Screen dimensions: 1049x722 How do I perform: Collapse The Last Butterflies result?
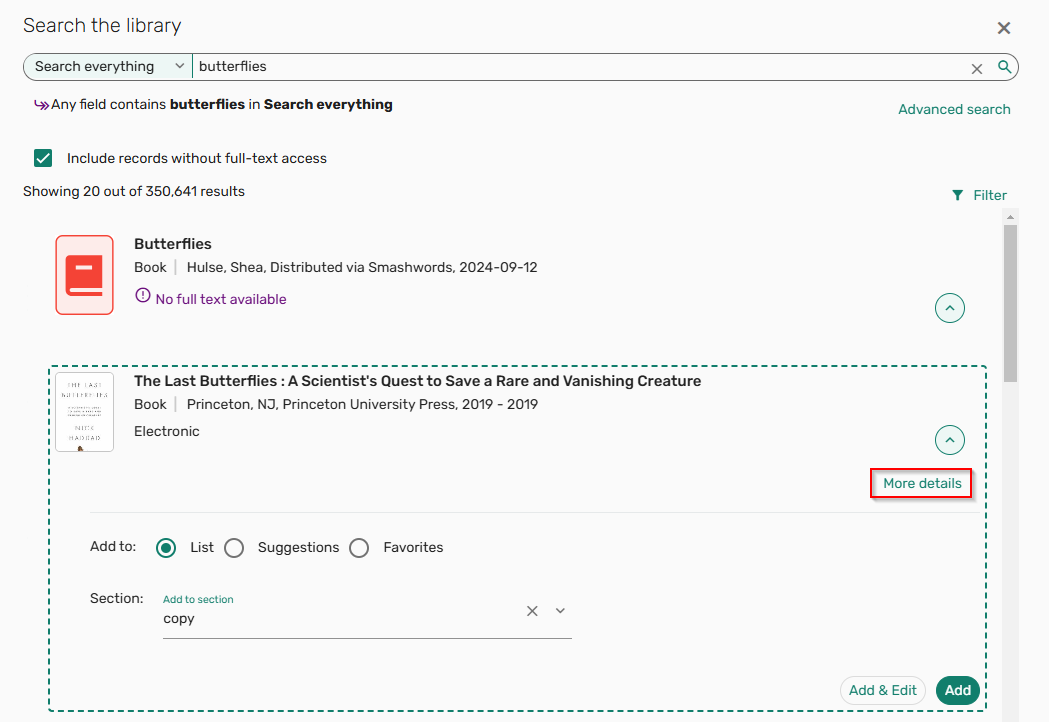click(x=949, y=439)
